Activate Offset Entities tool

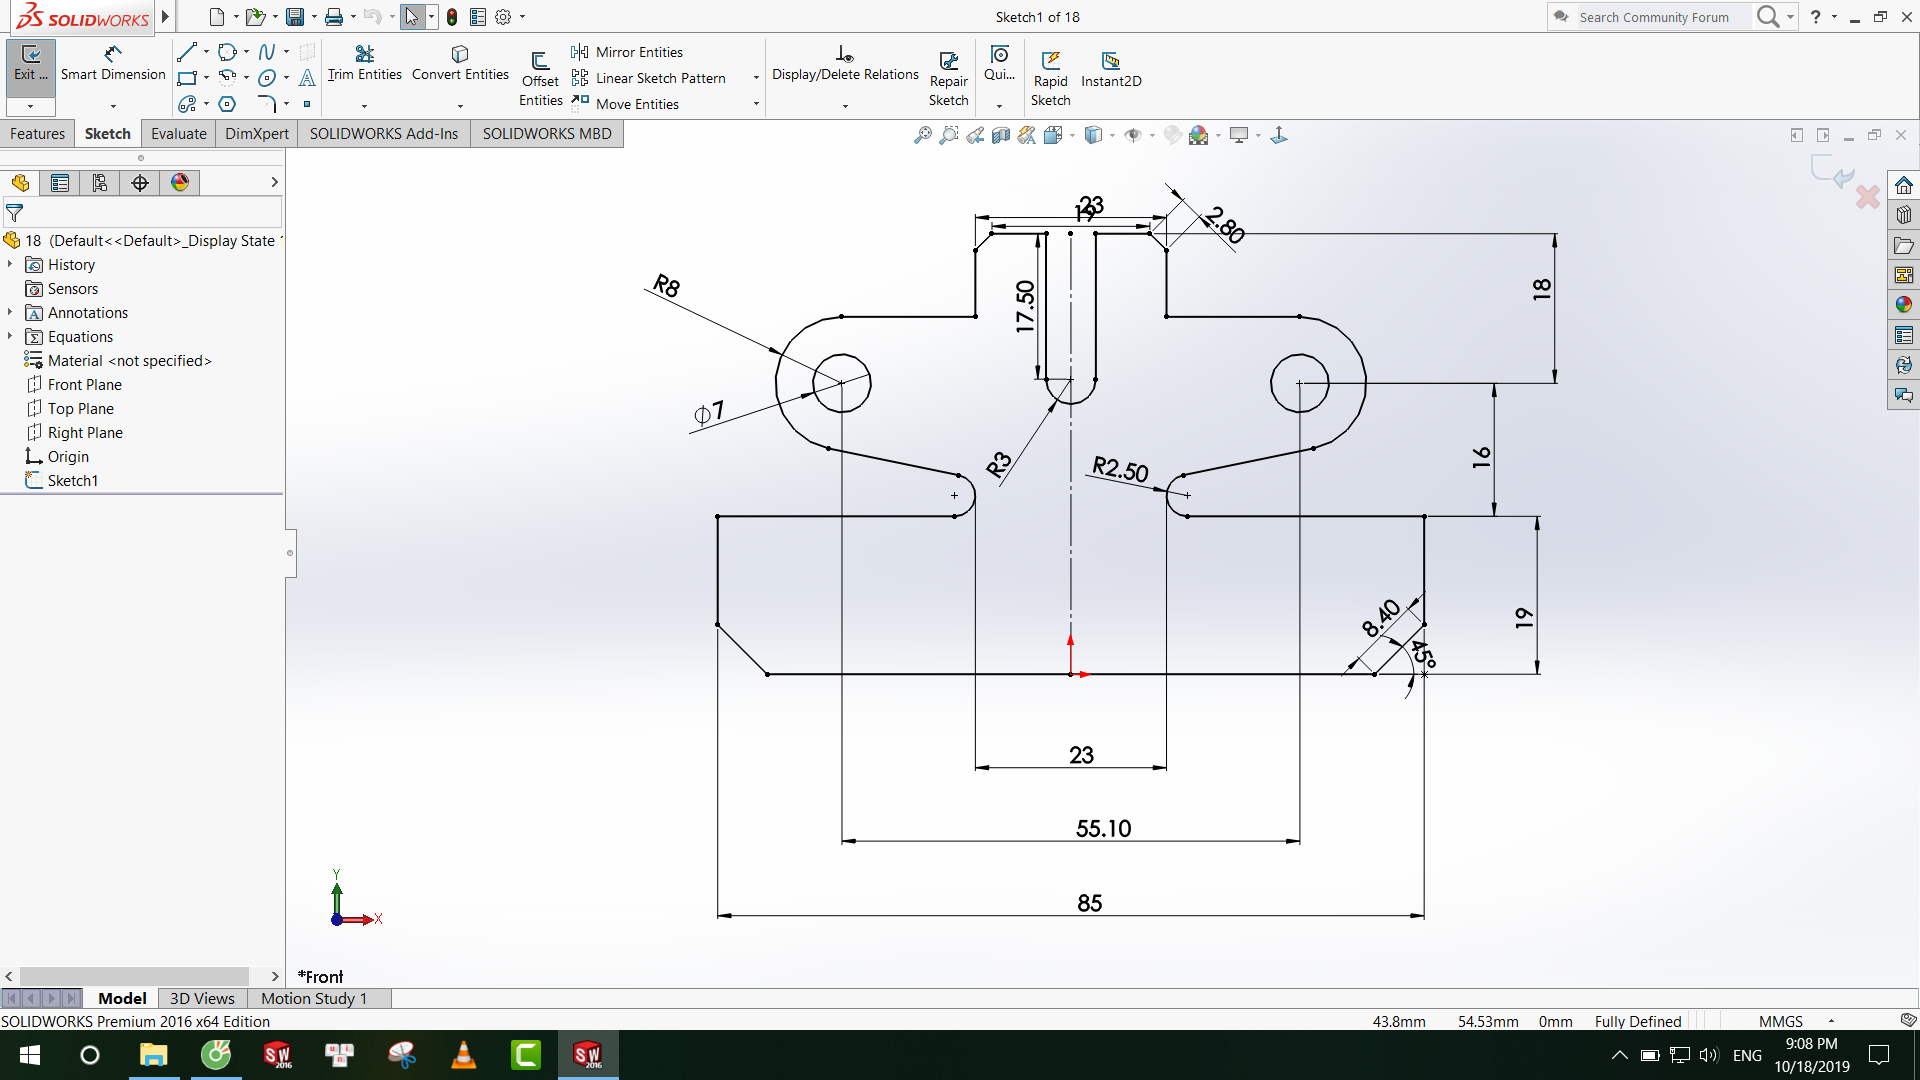pos(540,78)
